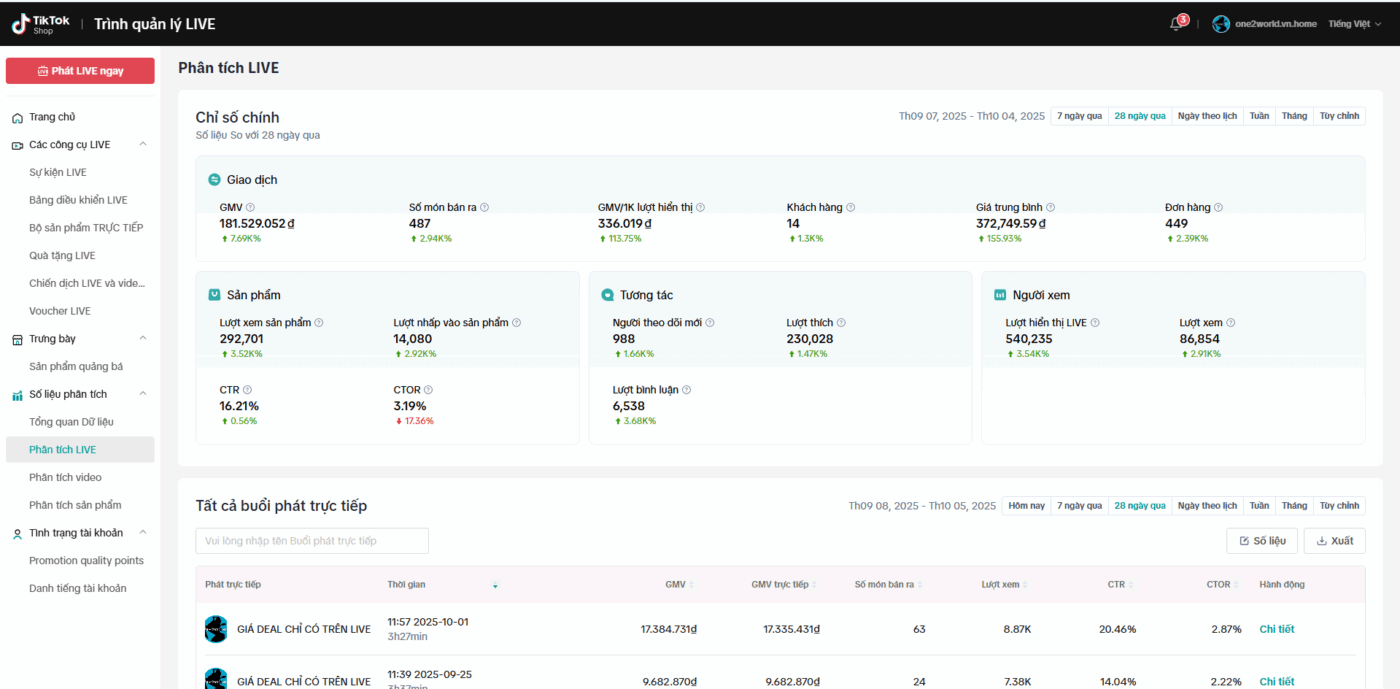Collapse the Số liệu phân tích section
This screenshot has width=1400, height=689.
(143, 394)
